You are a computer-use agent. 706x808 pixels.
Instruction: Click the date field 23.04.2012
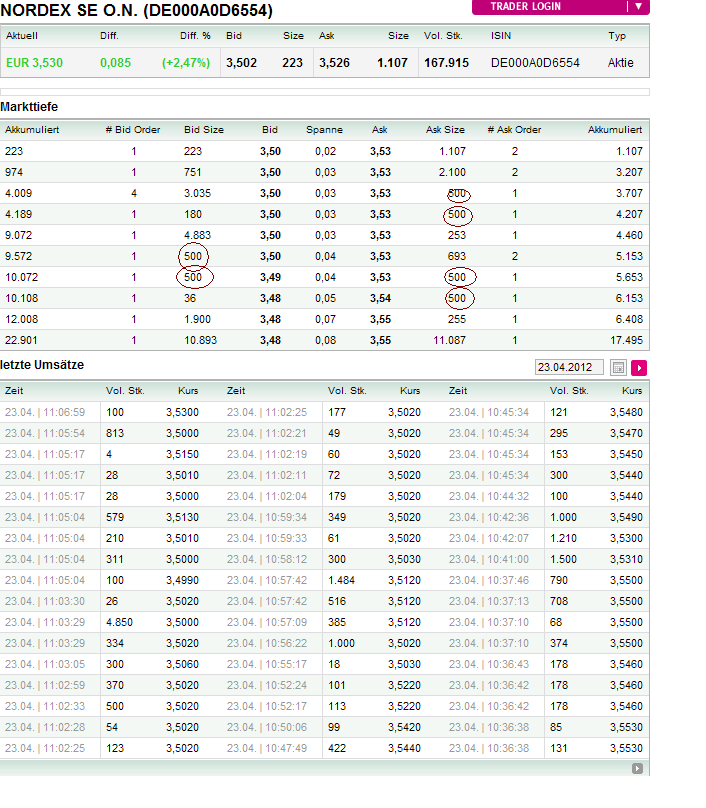pyautogui.click(x=569, y=367)
